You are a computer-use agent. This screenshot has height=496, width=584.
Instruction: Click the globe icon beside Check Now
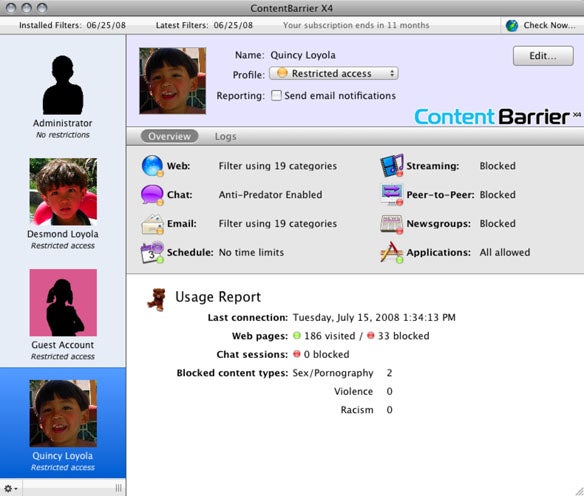click(512, 25)
